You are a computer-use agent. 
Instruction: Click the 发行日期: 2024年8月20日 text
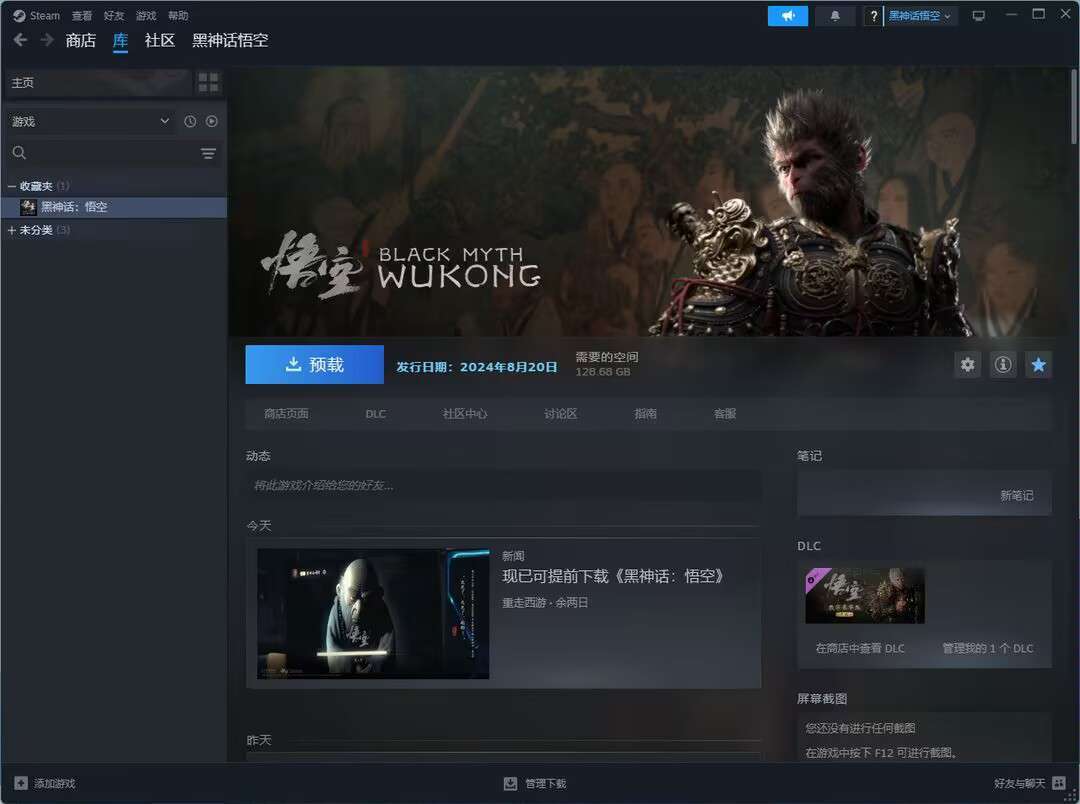click(x=477, y=367)
